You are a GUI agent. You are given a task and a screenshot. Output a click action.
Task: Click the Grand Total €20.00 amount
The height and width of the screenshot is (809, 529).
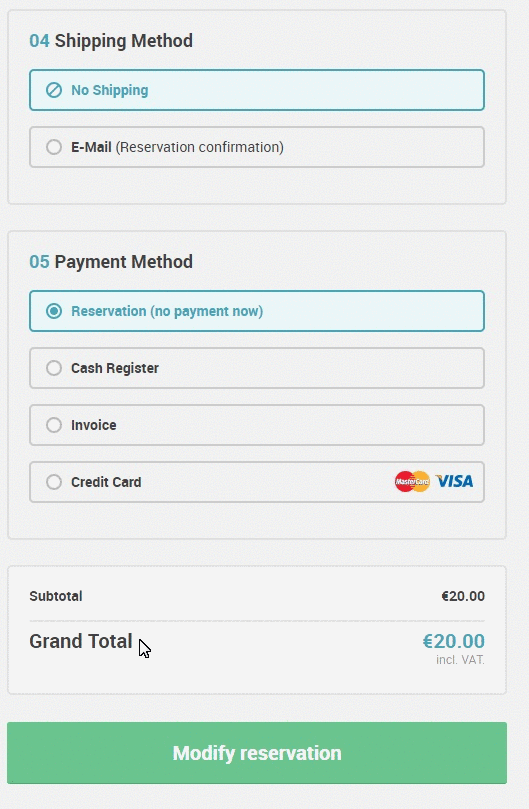454,641
